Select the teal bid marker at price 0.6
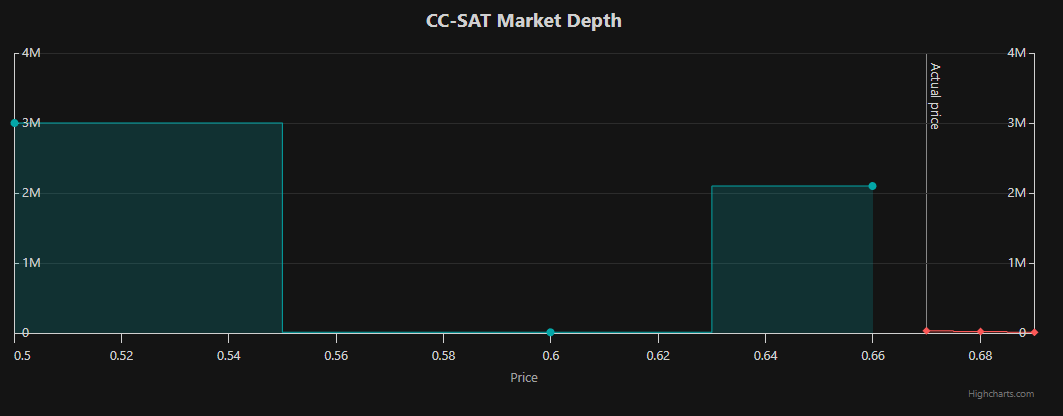 (550, 332)
